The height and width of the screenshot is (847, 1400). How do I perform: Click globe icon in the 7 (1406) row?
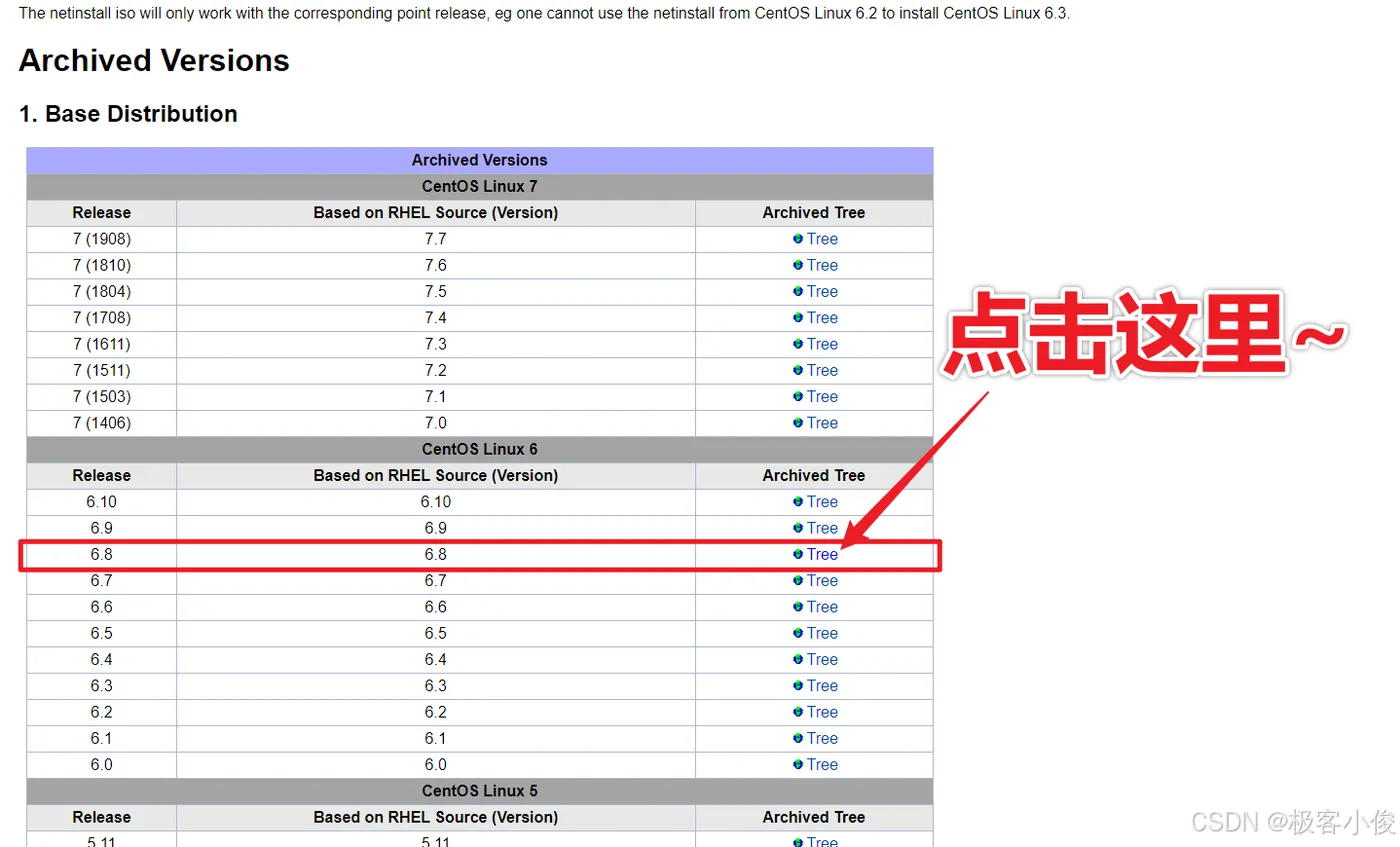798,423
